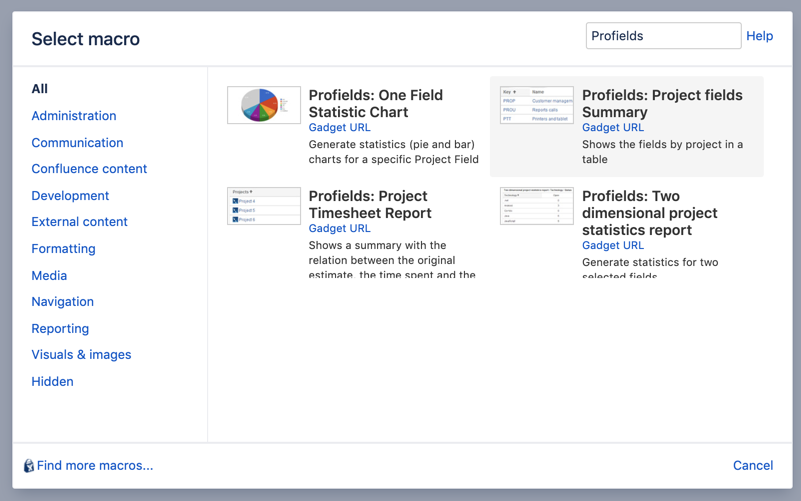The image size is (801, 501).
Task: Open the Help link
Action: pos(759,36)
